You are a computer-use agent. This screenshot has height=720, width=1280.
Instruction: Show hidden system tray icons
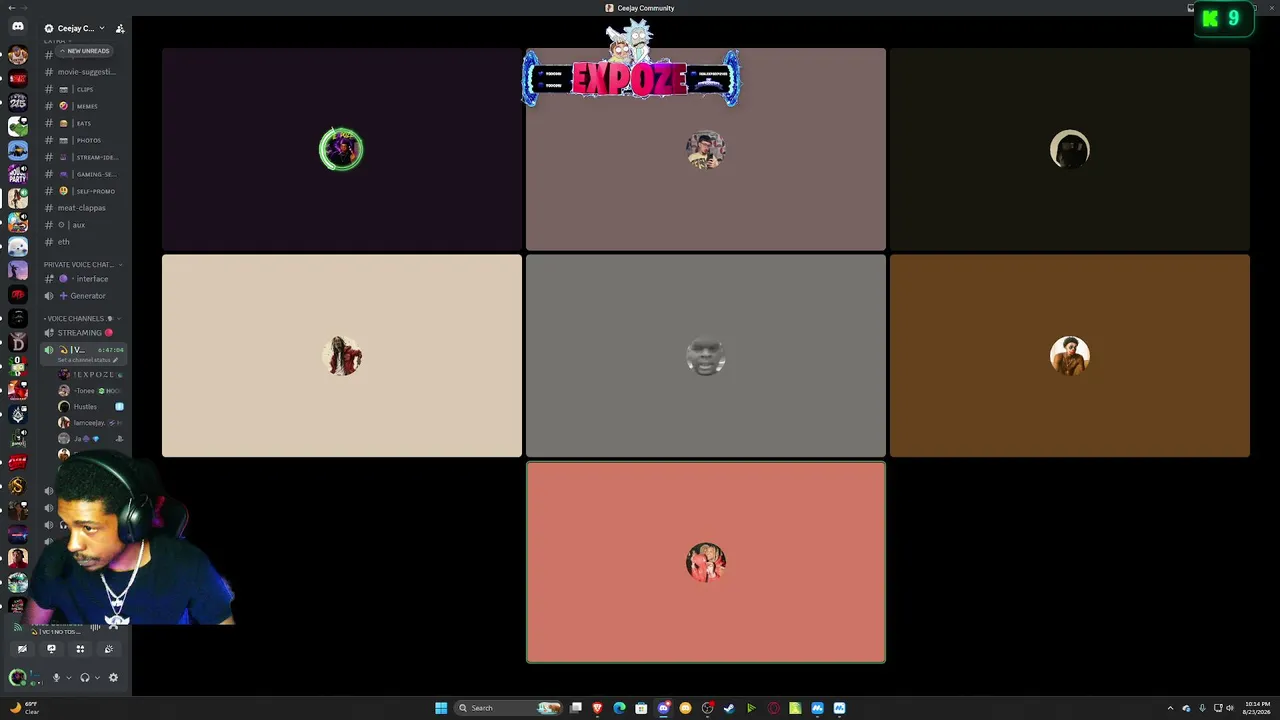(1170, 708)
